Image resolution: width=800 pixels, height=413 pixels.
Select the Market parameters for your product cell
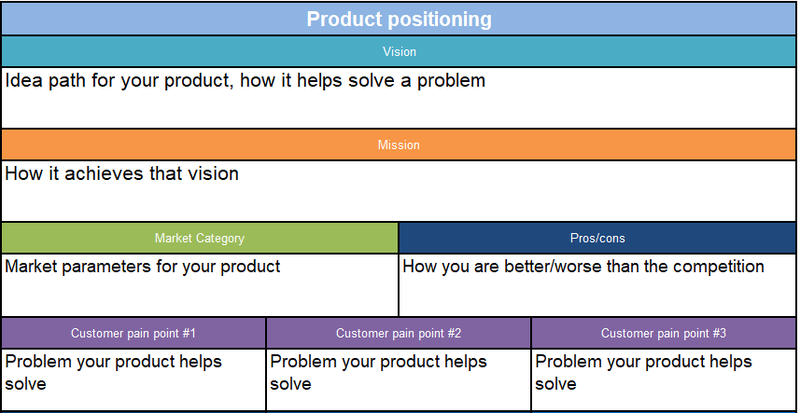[199, 285]
